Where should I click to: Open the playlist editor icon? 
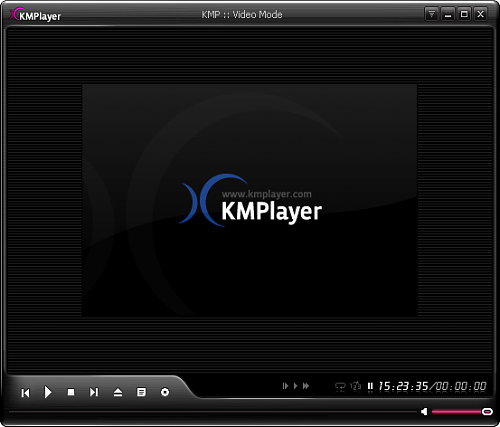(x=141, y=392)
